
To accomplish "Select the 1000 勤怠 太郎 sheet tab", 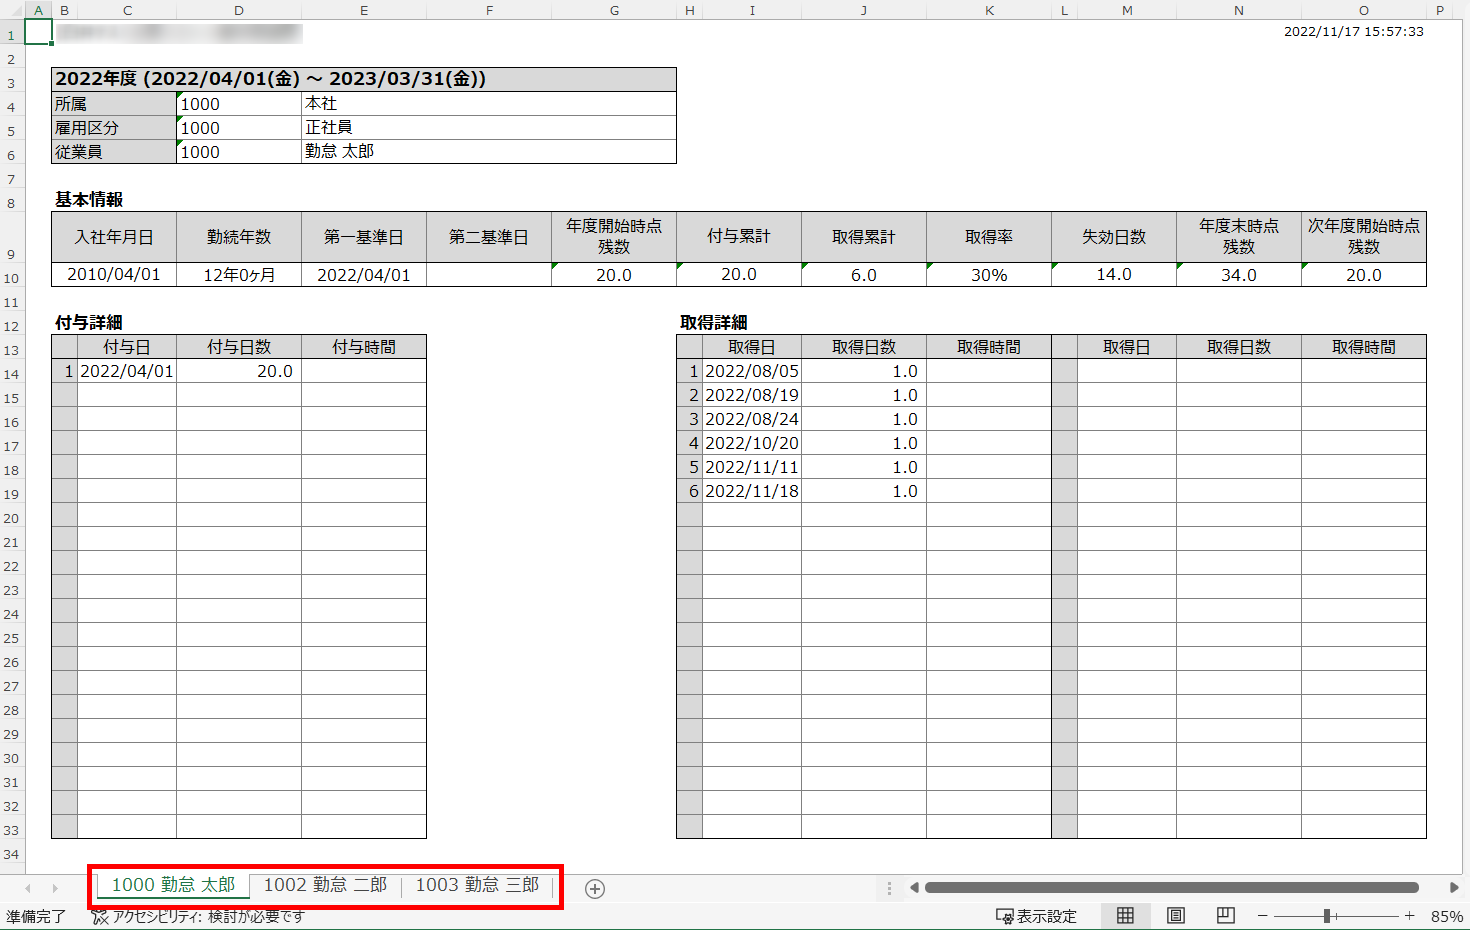I will pos(173,885).
